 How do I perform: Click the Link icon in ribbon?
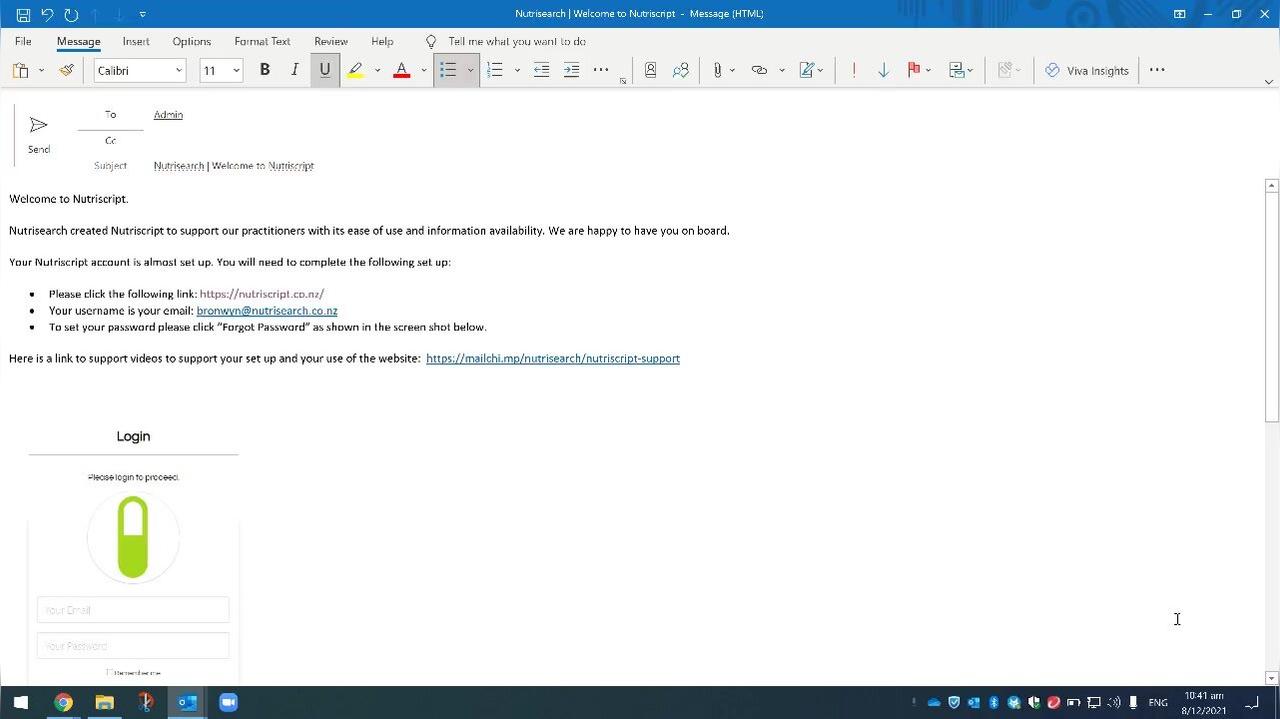click(759, 70)
